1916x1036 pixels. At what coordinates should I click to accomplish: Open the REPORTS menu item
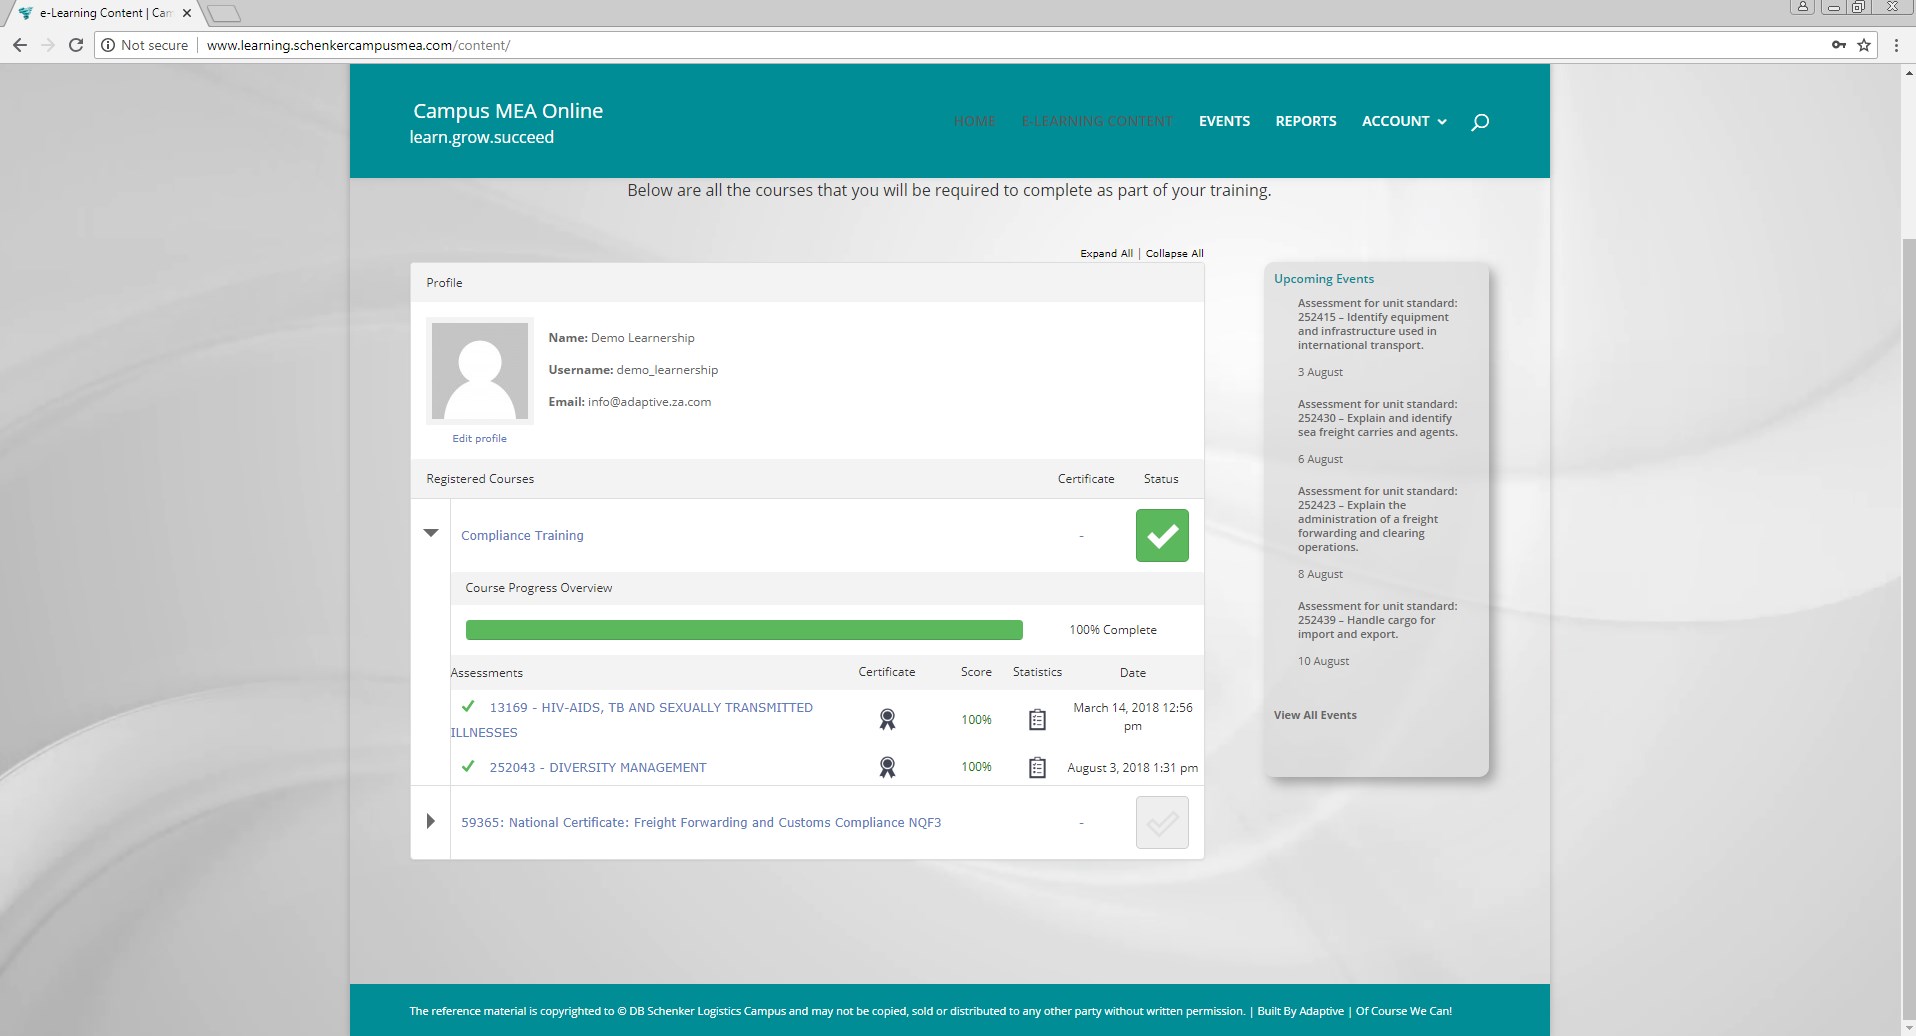click(1305, 121)
